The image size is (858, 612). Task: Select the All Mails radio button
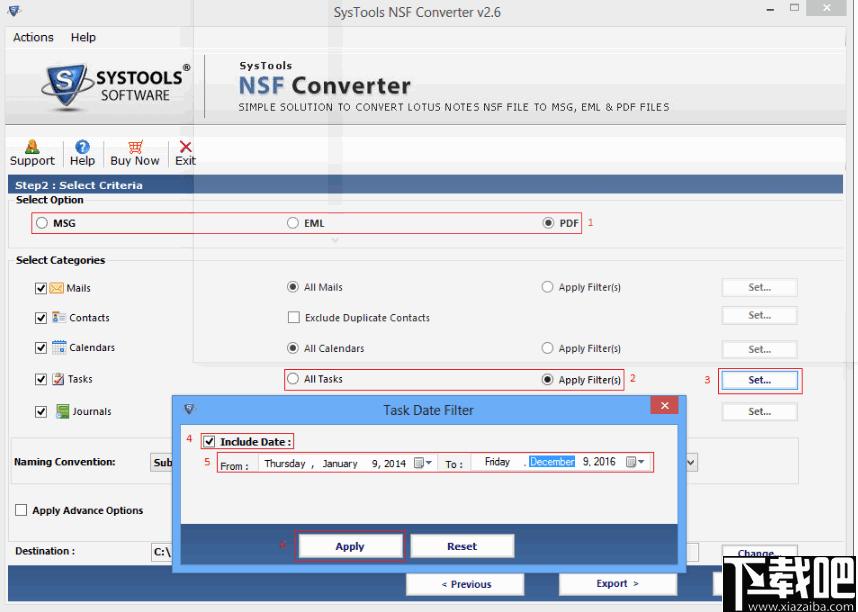[293, 287]
